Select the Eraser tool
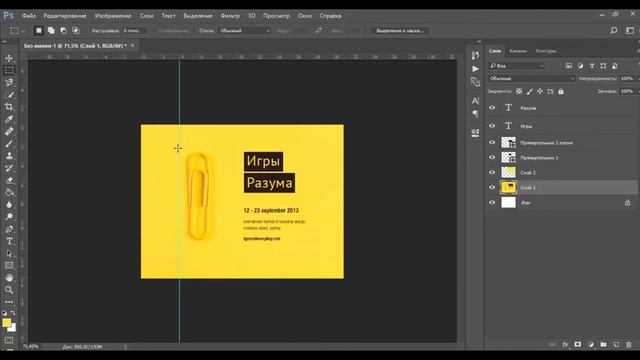 click(x=9, y=180)
